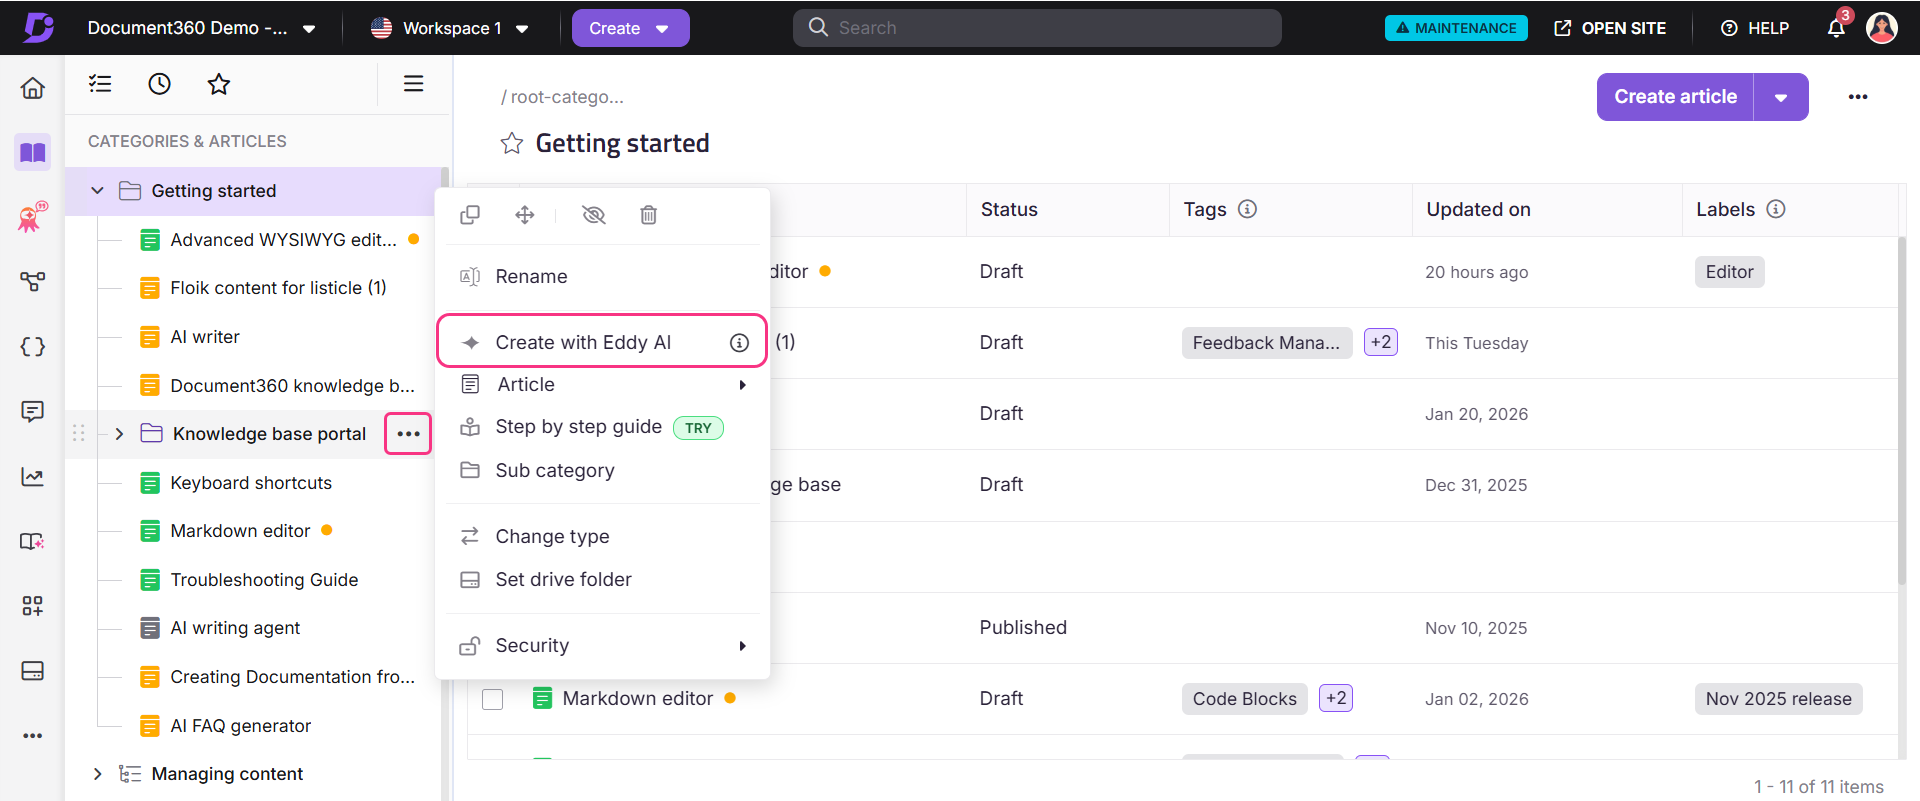Viewport: 1920px width, 801px height.
Task: Open the AI FAQ generator article
Action: (x=240, y=726)
